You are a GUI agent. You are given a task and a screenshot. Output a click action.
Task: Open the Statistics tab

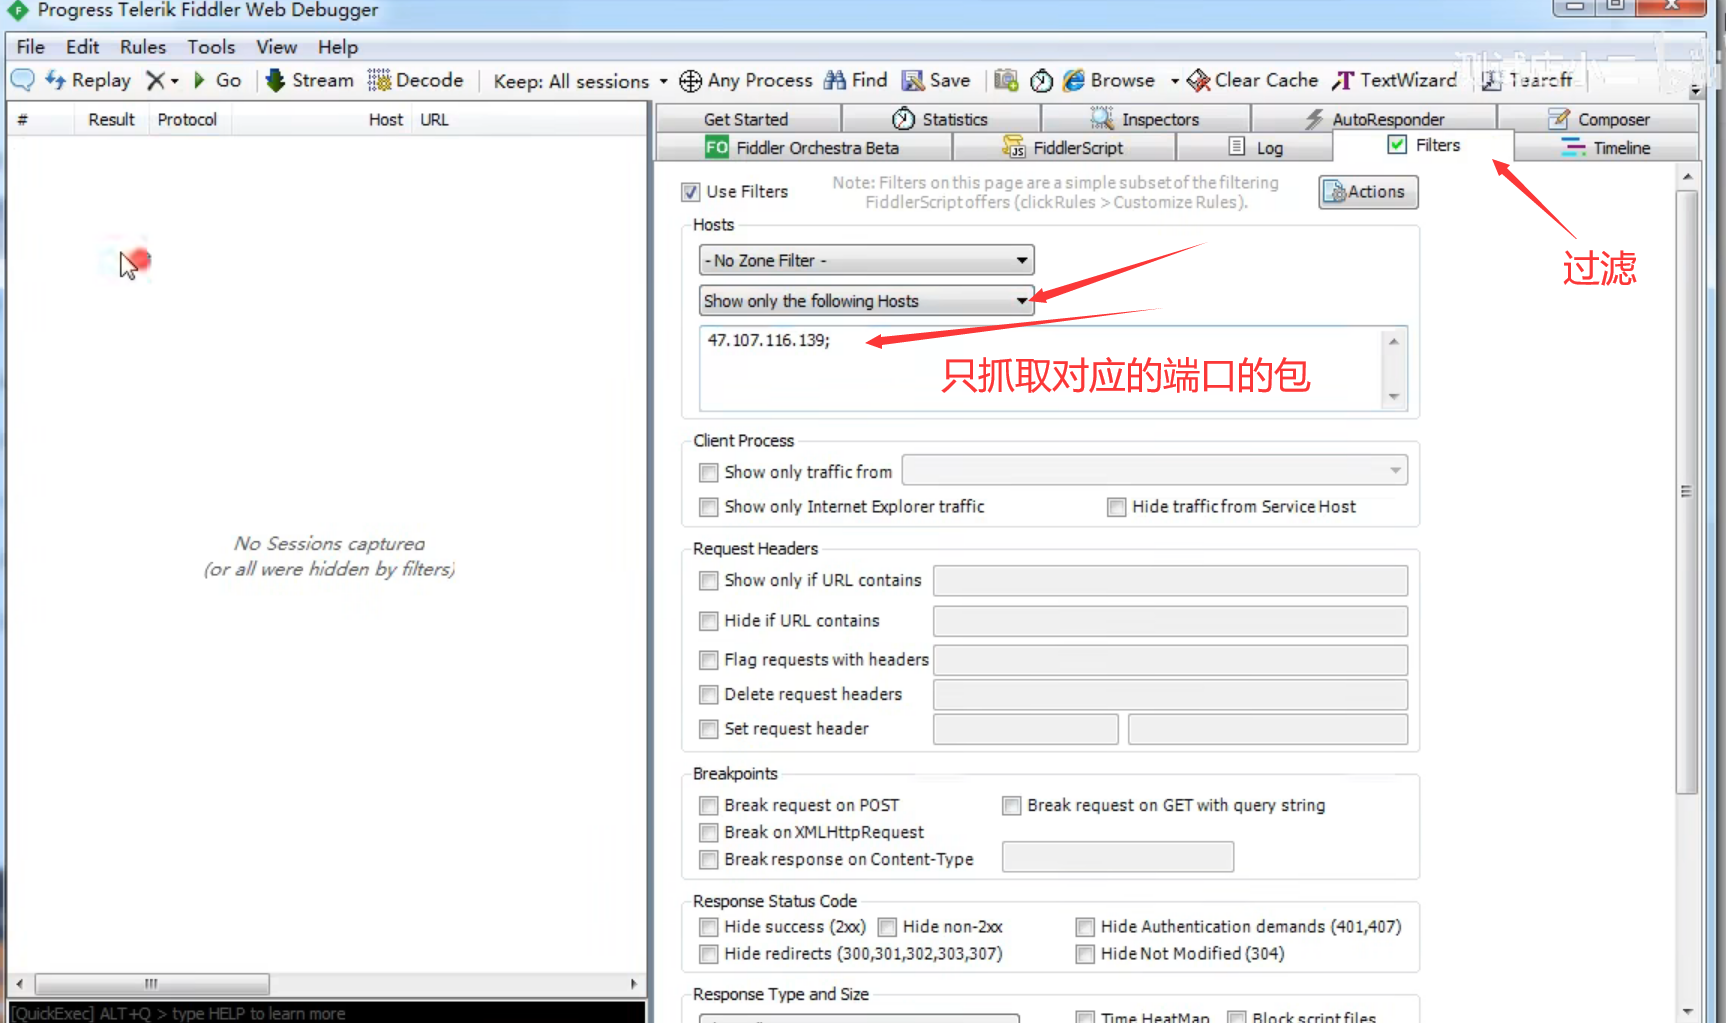941,119
